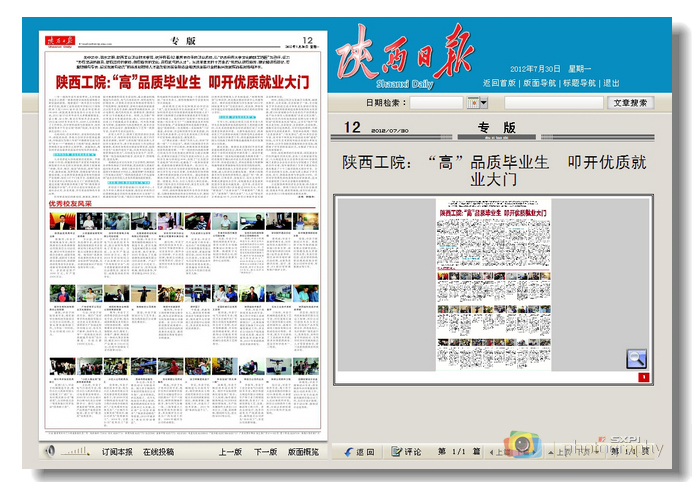Open the calendar date picker icon

click(471, 102)
